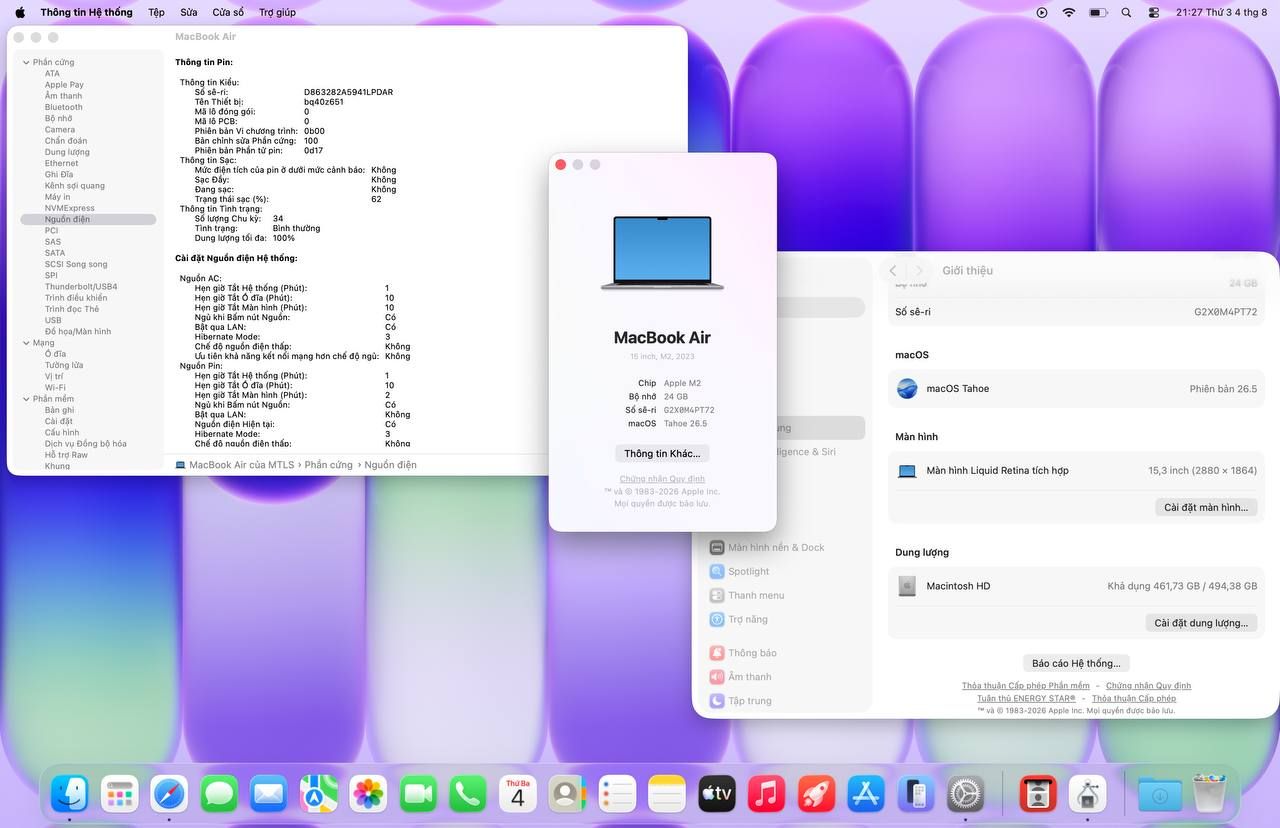Show Wi-Fi status in the menu bar
1280x828 pixels.
click(1069, 12)
